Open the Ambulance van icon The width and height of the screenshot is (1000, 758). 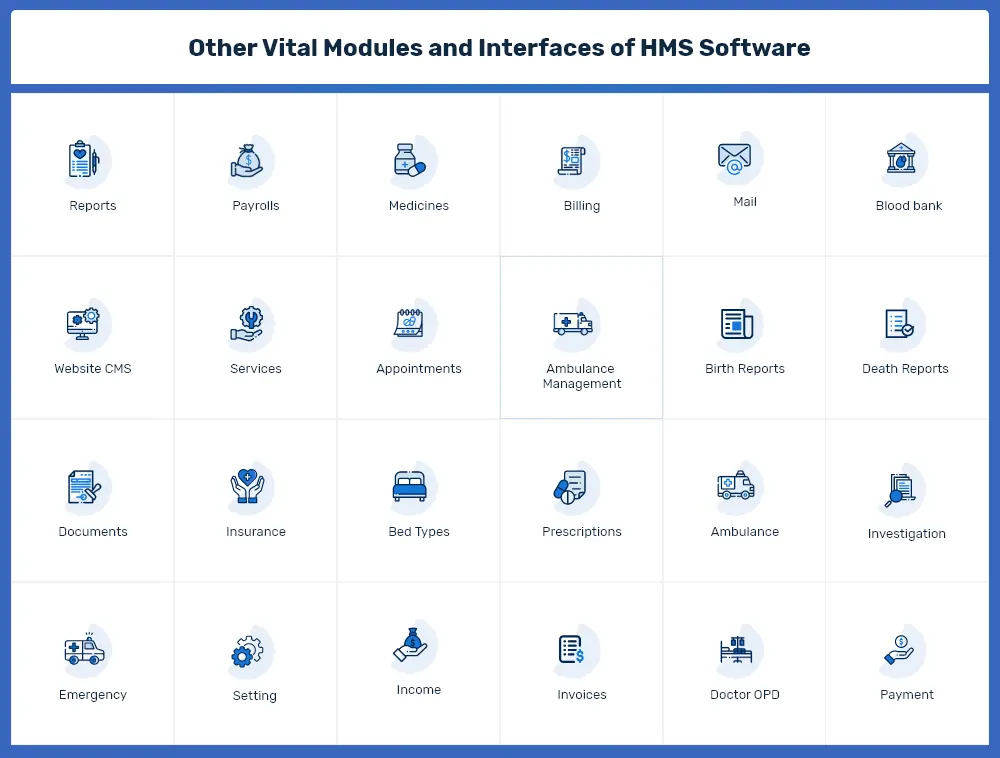(736, 486)
